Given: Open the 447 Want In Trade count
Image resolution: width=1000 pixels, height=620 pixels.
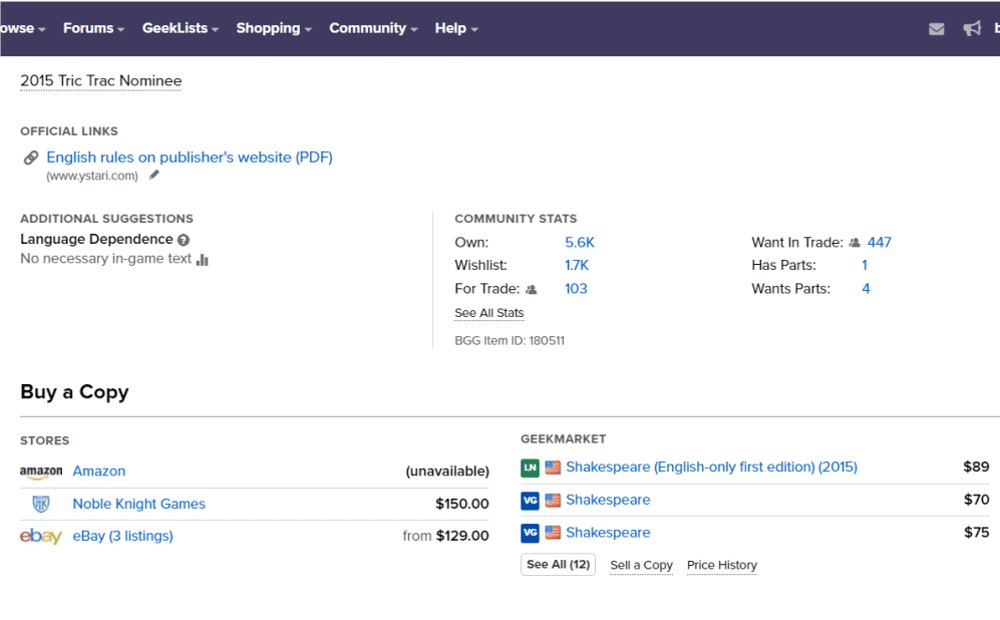Looking at the screenshot, I should click(879, 242).
